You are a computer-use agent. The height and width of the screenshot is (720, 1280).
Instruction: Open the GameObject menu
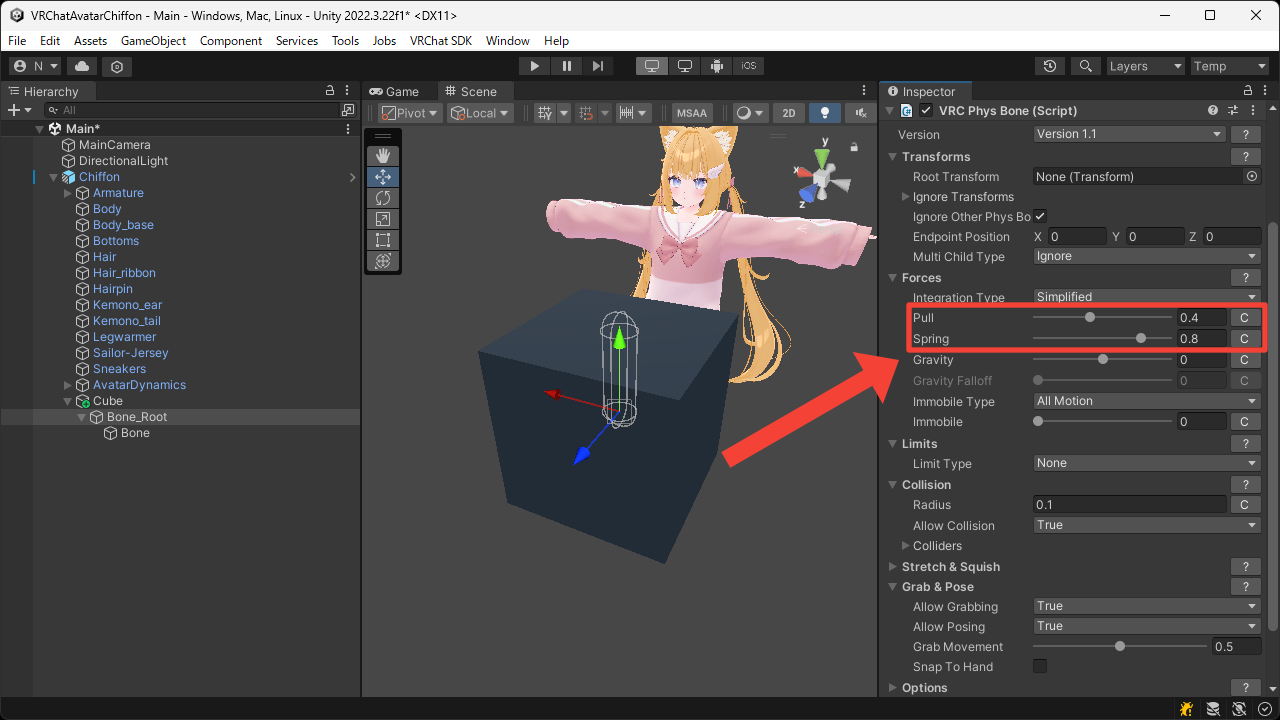point(153,41)
